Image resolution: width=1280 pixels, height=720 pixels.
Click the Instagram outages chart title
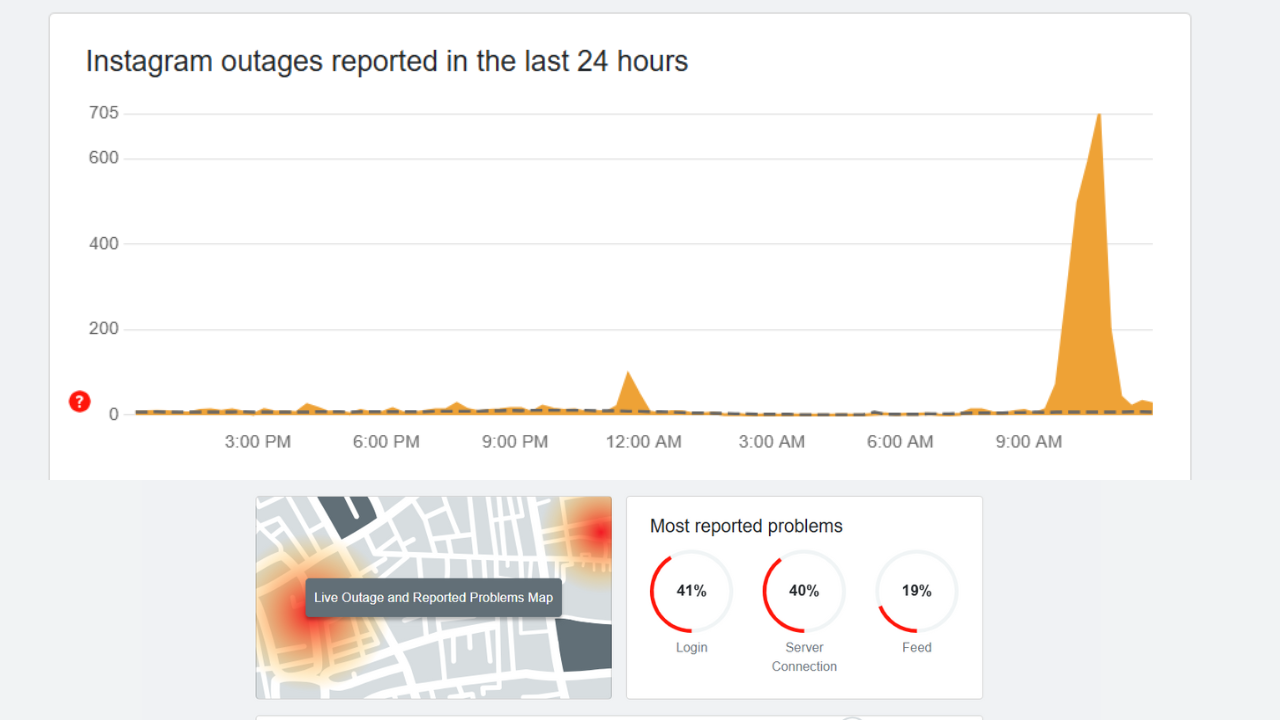387,61
